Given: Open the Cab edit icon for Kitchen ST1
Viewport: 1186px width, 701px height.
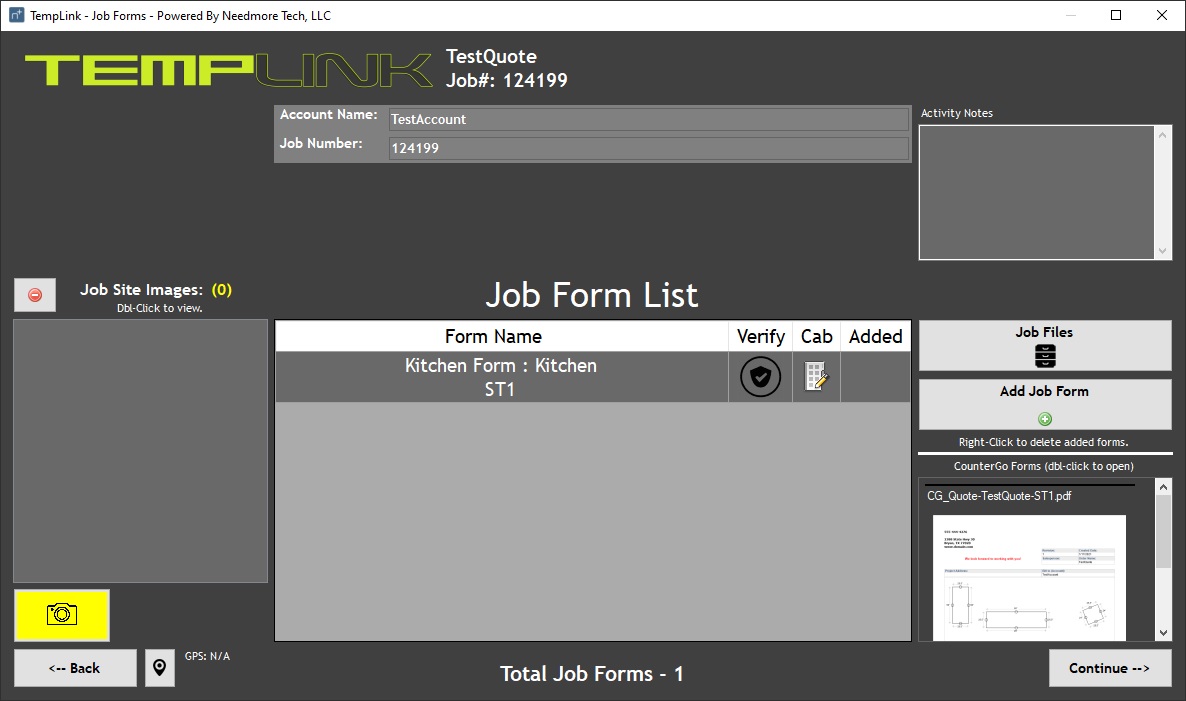Looking at the screenshot, I should pos(816,377).
